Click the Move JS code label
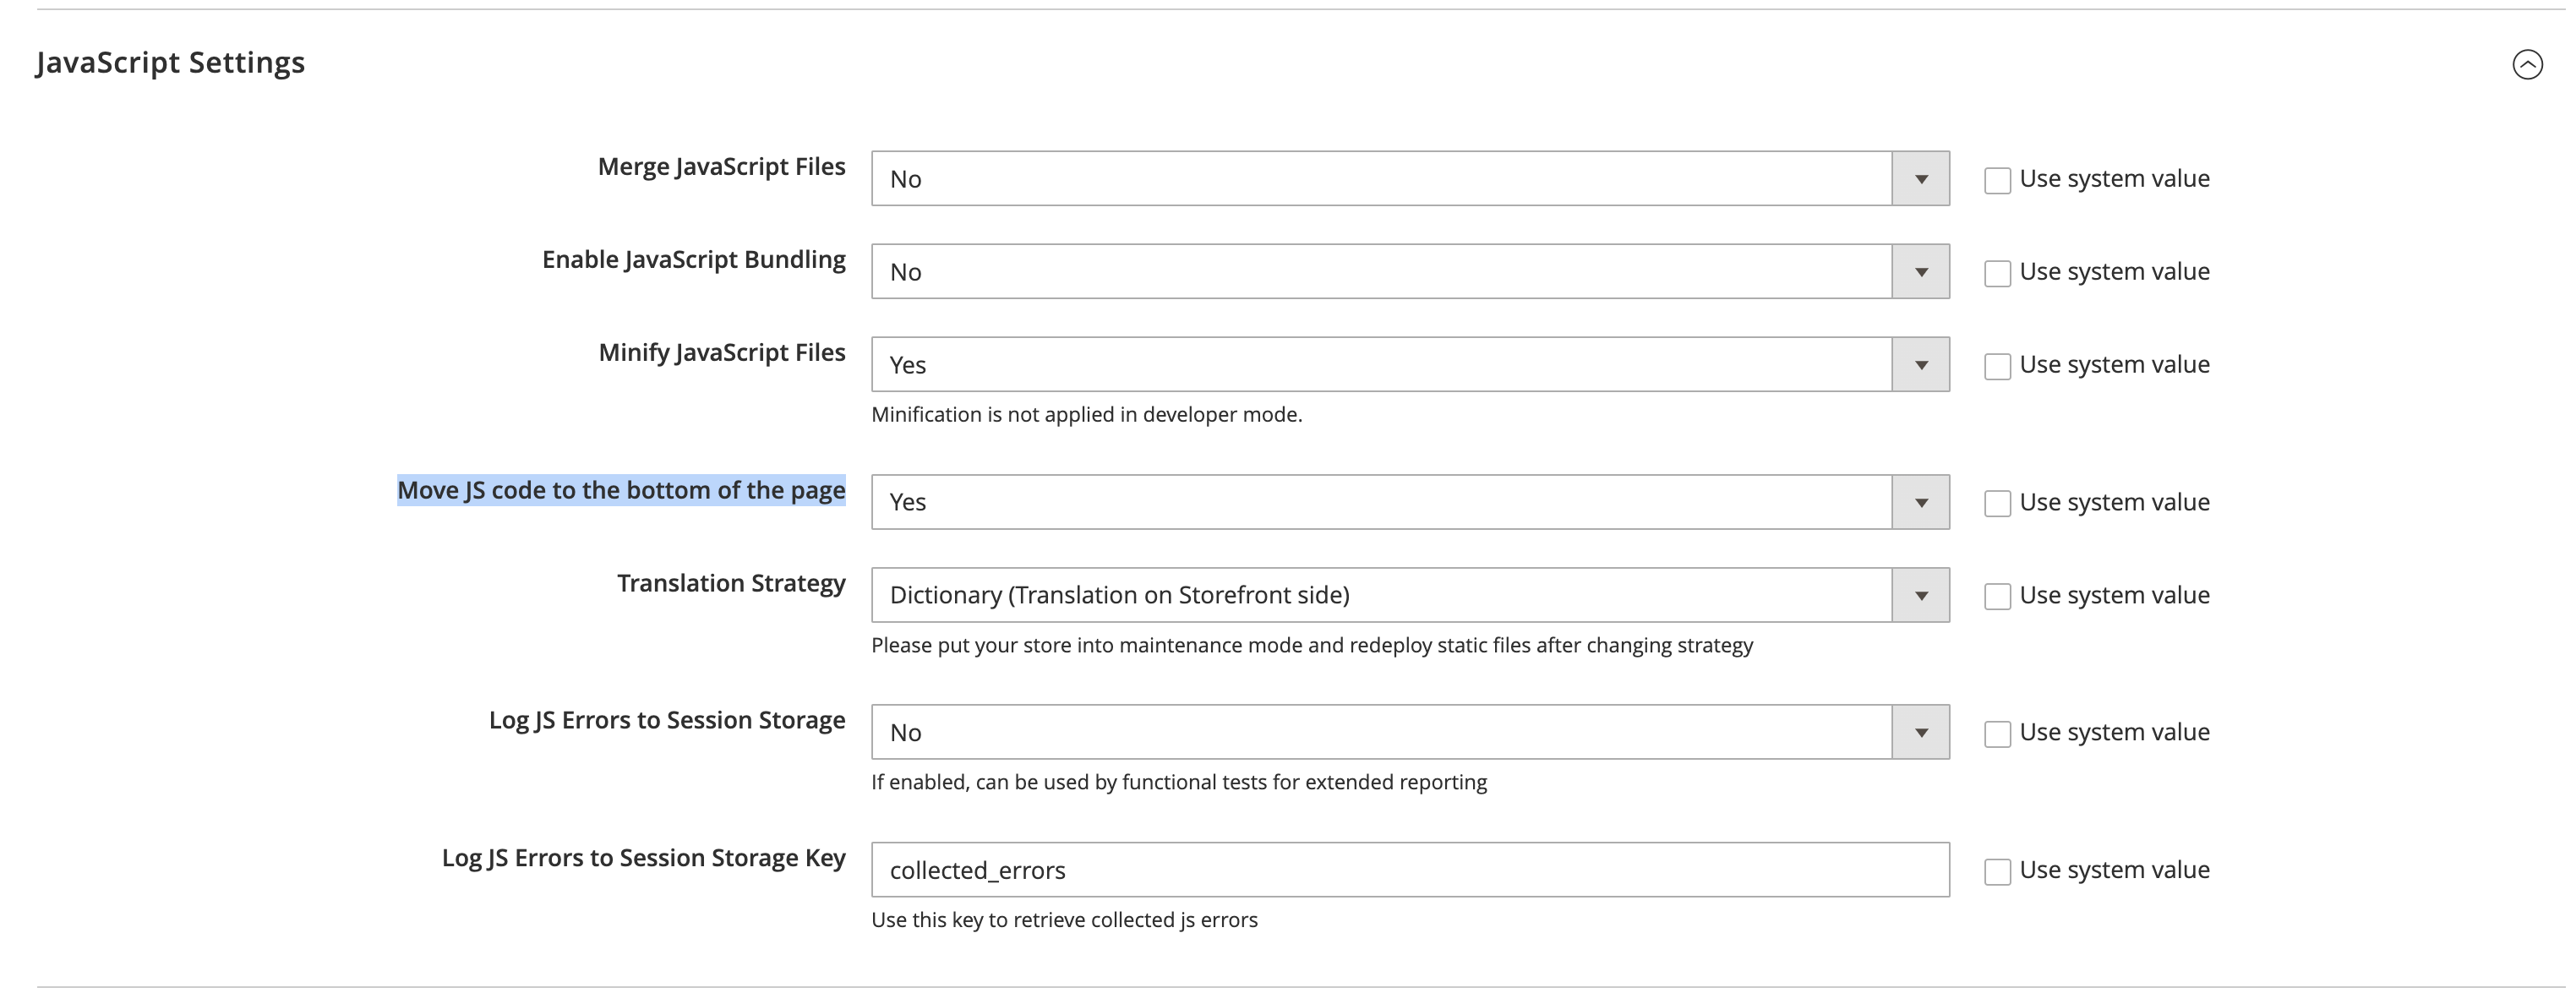The height and width of the screenshot is (1004, 2576). pos(621,490)
